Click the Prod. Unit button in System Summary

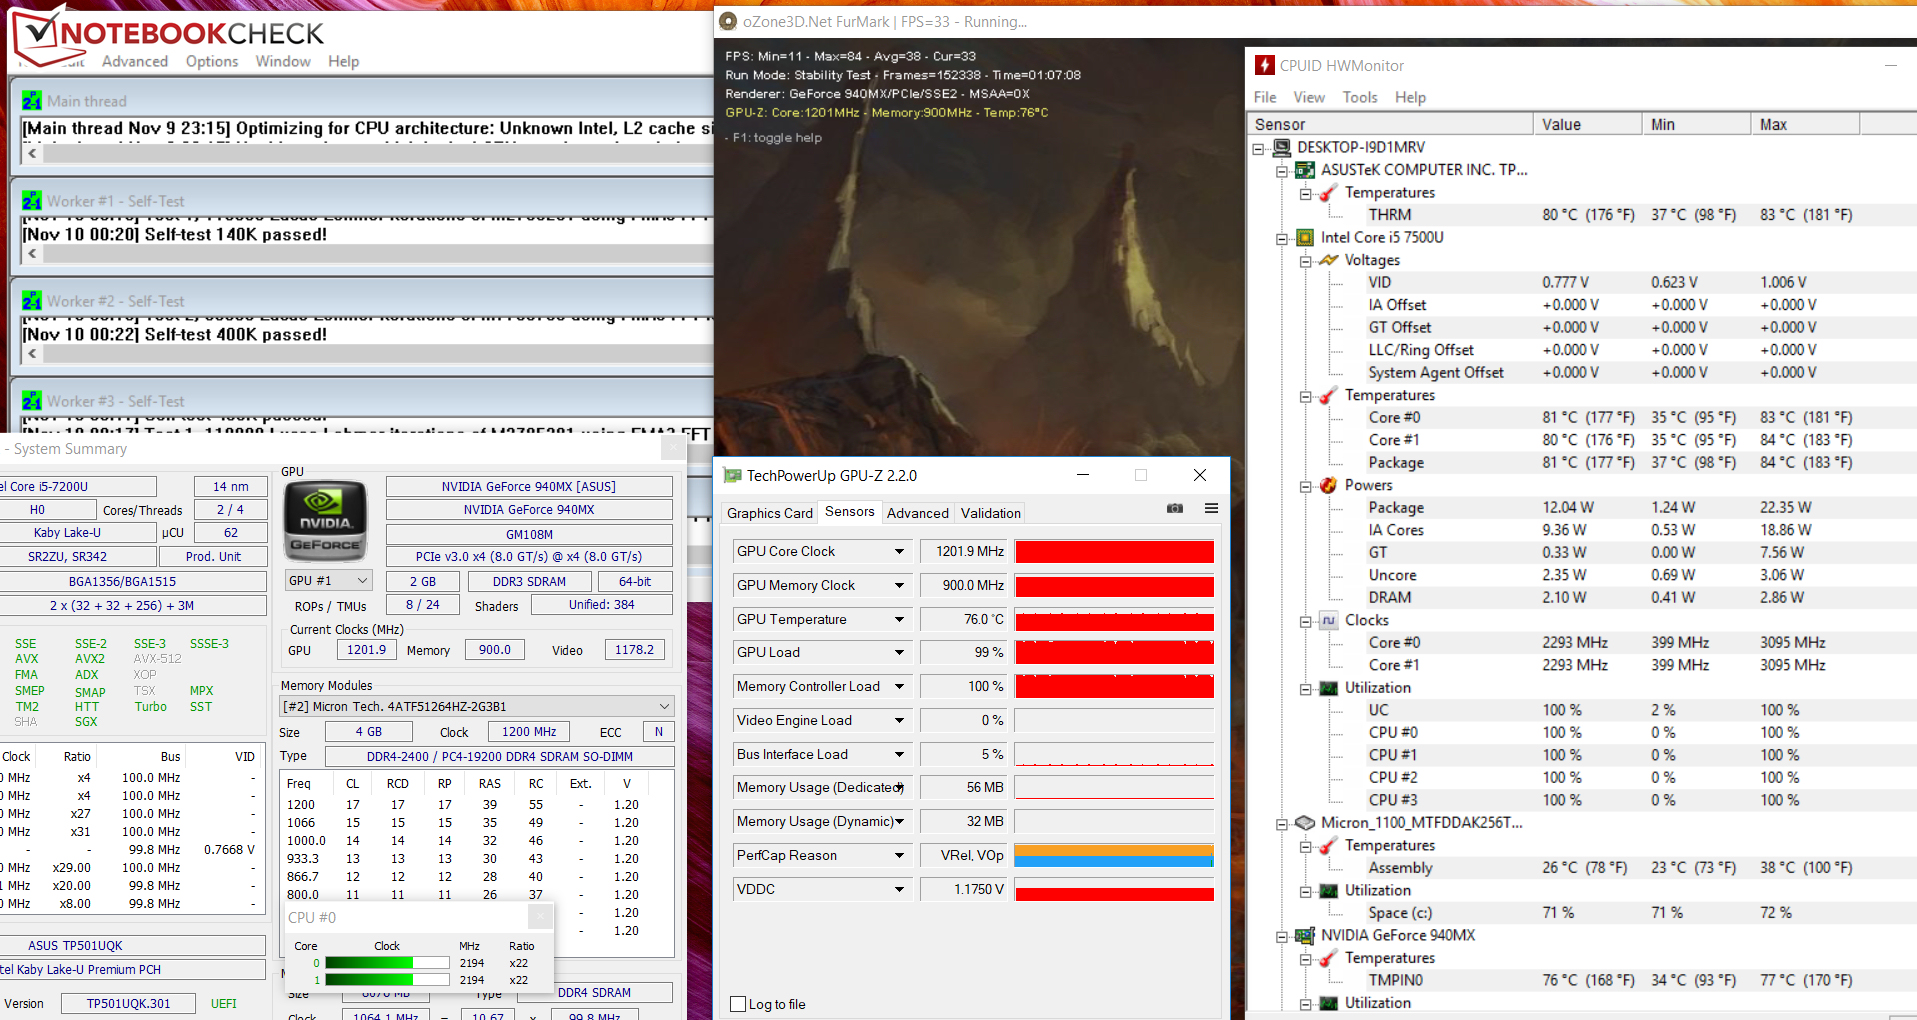click(213, 556)
